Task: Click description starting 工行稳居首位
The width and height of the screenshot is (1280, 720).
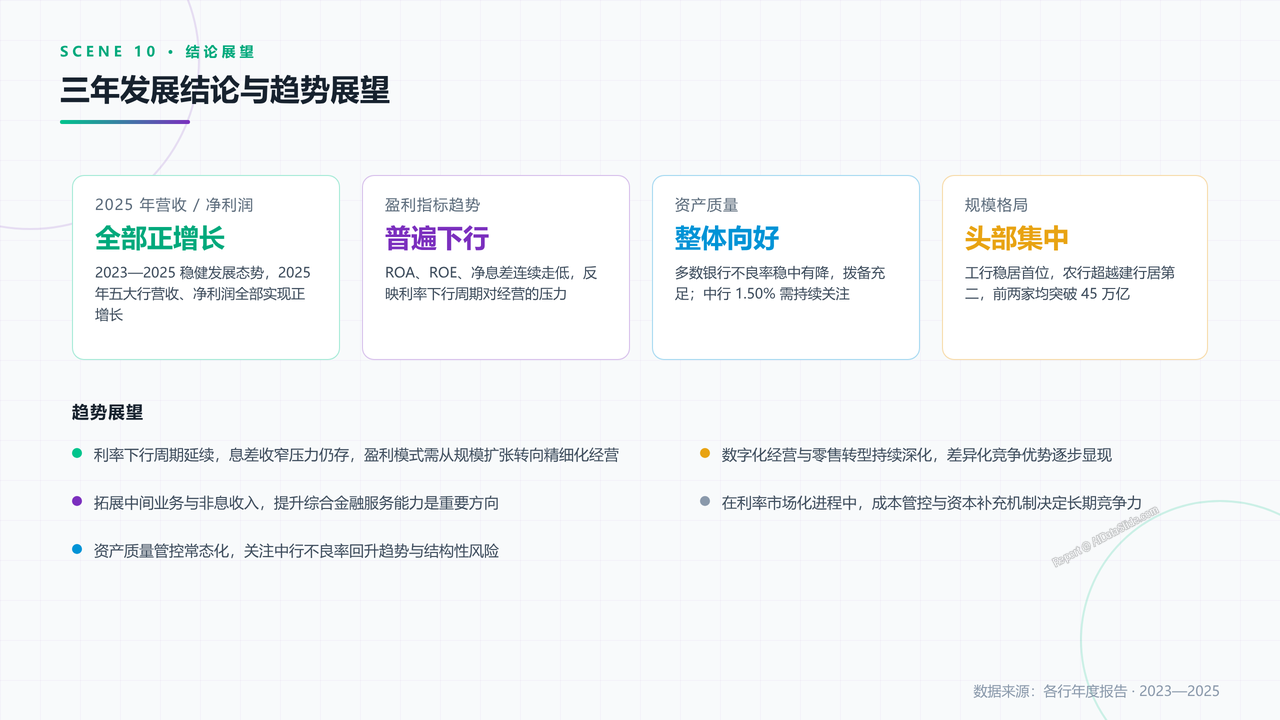Action: pyautogui.click(x=1070, y=283)
